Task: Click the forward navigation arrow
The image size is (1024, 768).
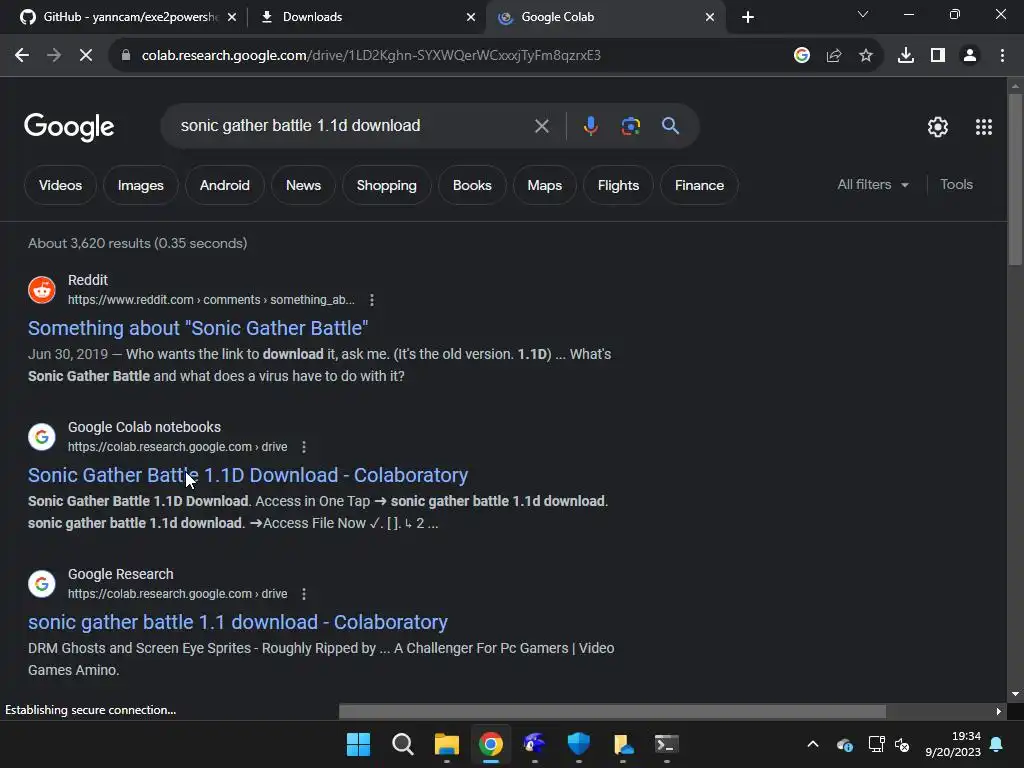Action: [54, 56]
